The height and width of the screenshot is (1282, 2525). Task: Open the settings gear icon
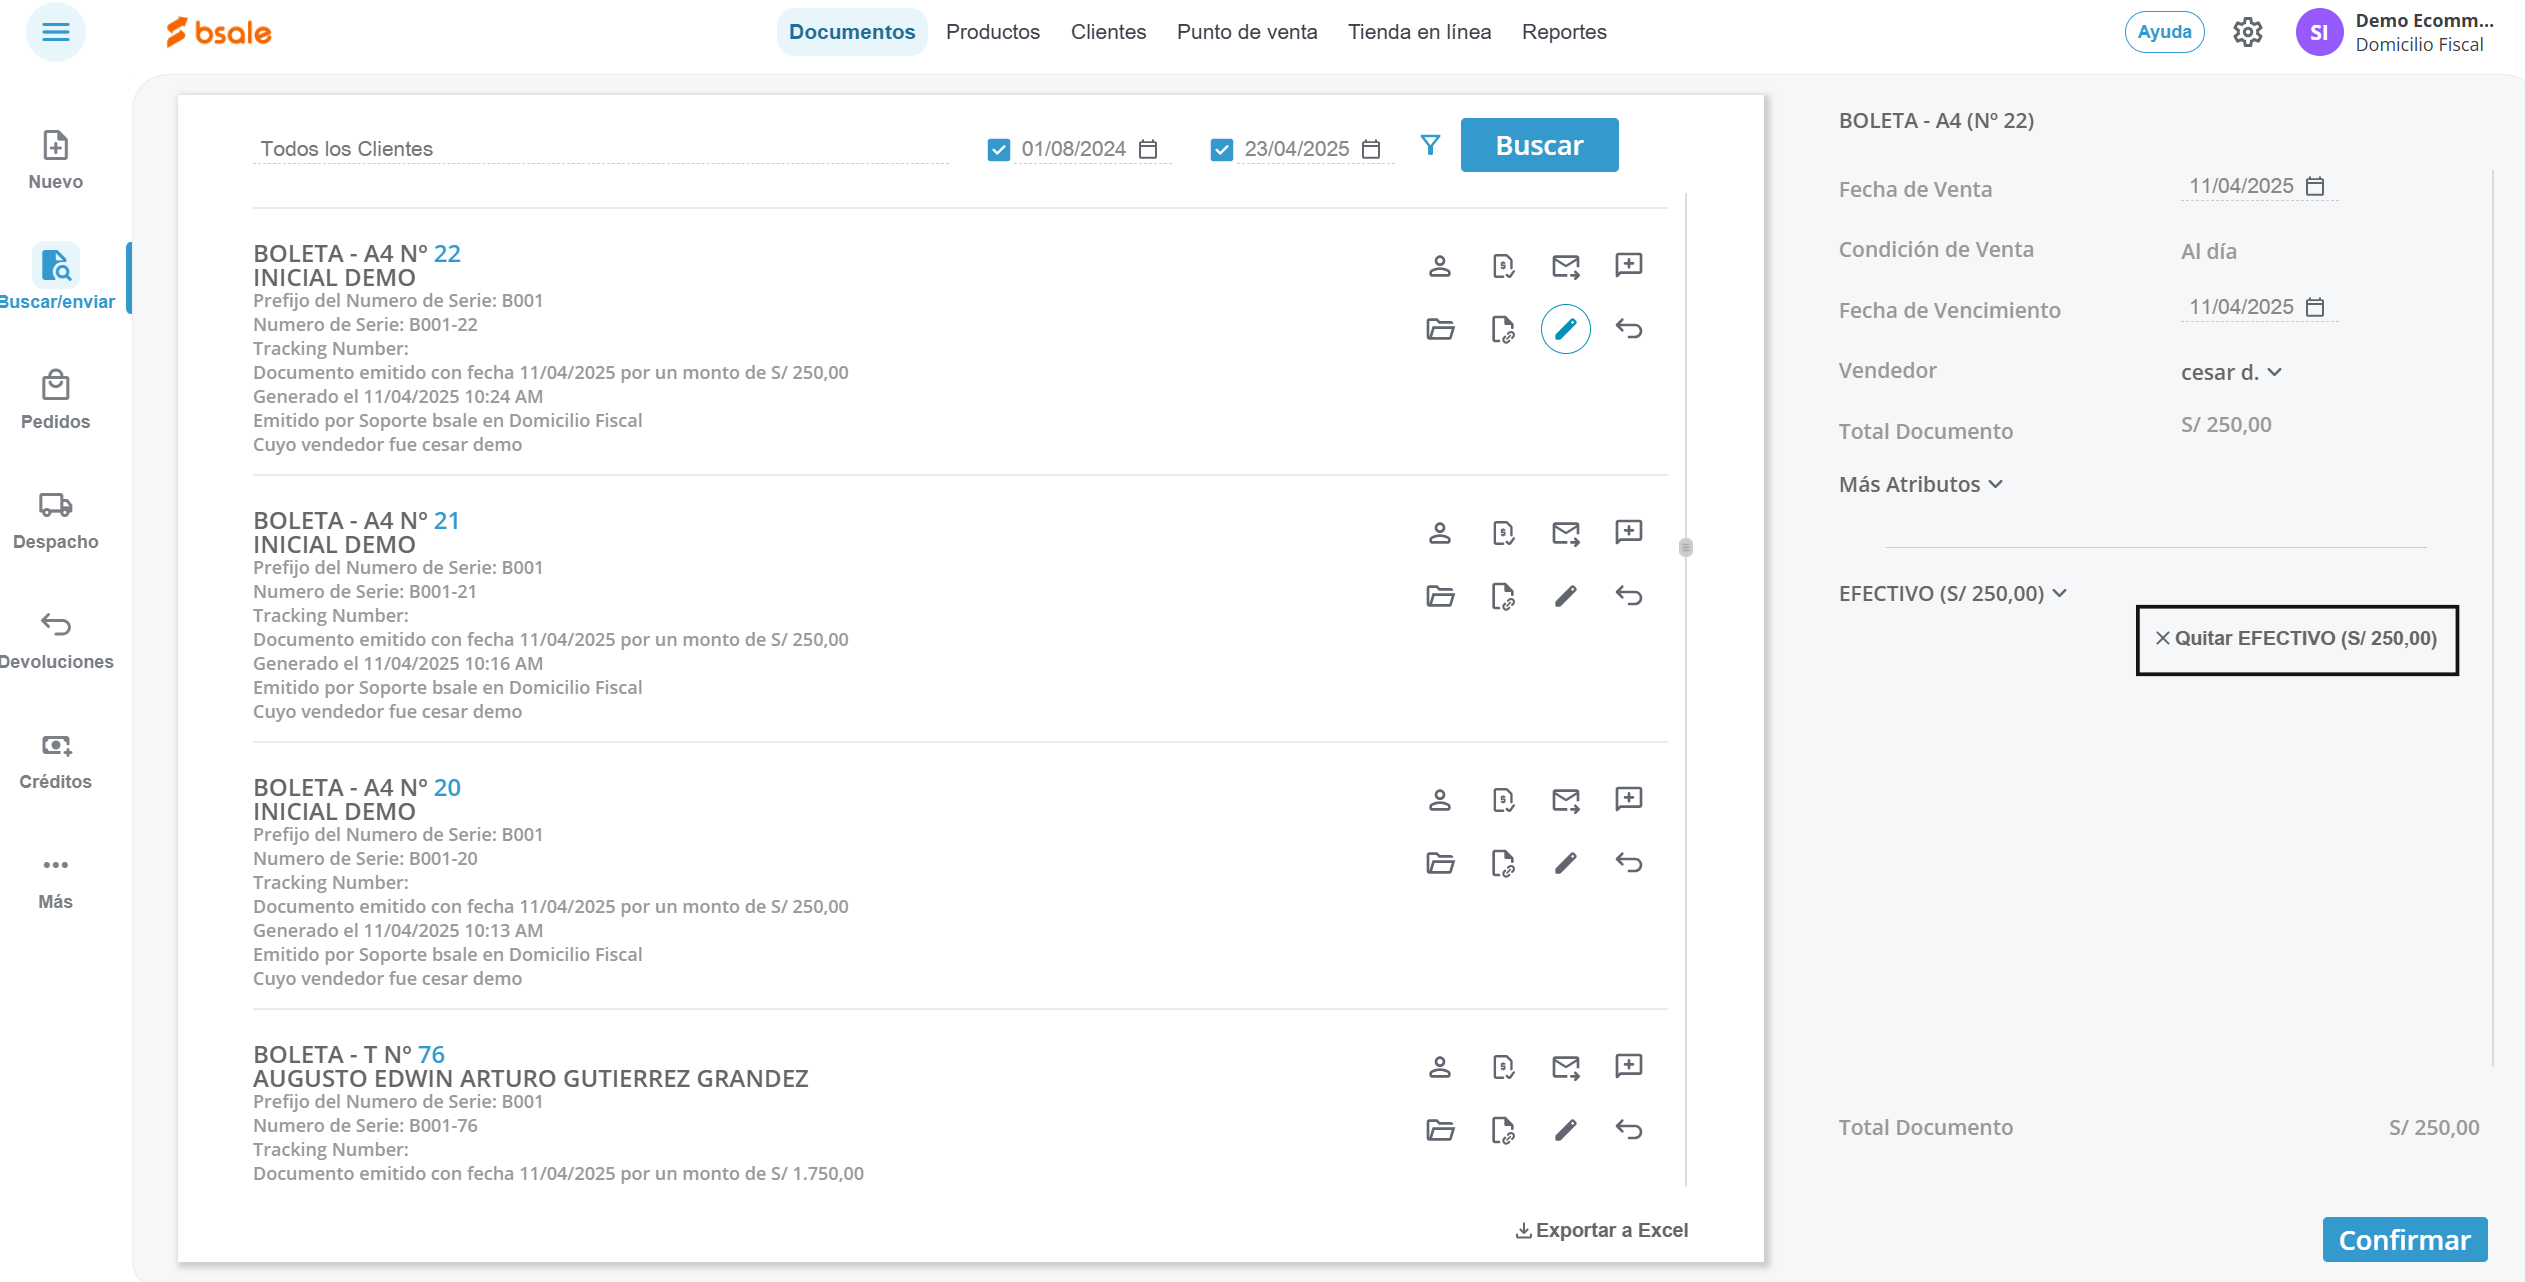2247,32
